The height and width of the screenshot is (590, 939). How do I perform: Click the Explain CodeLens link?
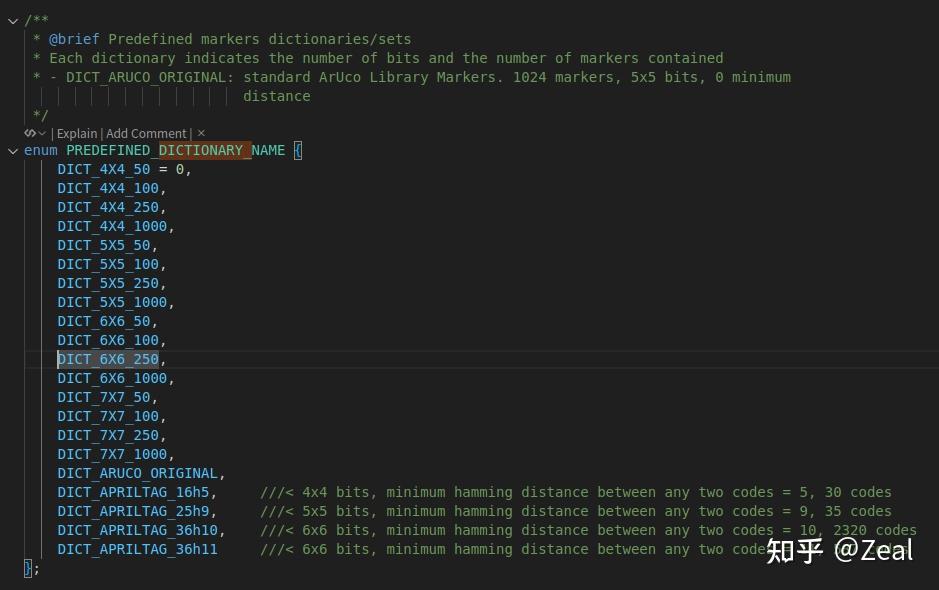coord(77,133)
